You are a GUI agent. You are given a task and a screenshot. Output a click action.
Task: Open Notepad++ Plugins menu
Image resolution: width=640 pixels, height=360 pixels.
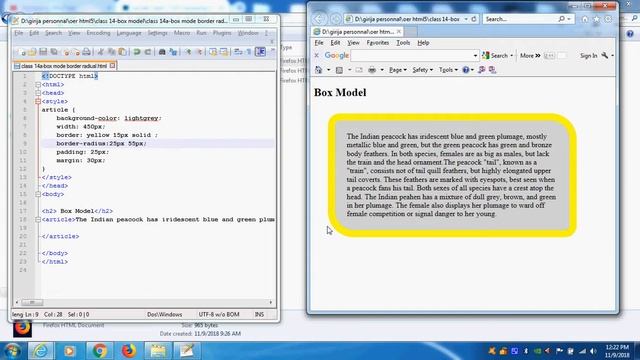[222, 33]
